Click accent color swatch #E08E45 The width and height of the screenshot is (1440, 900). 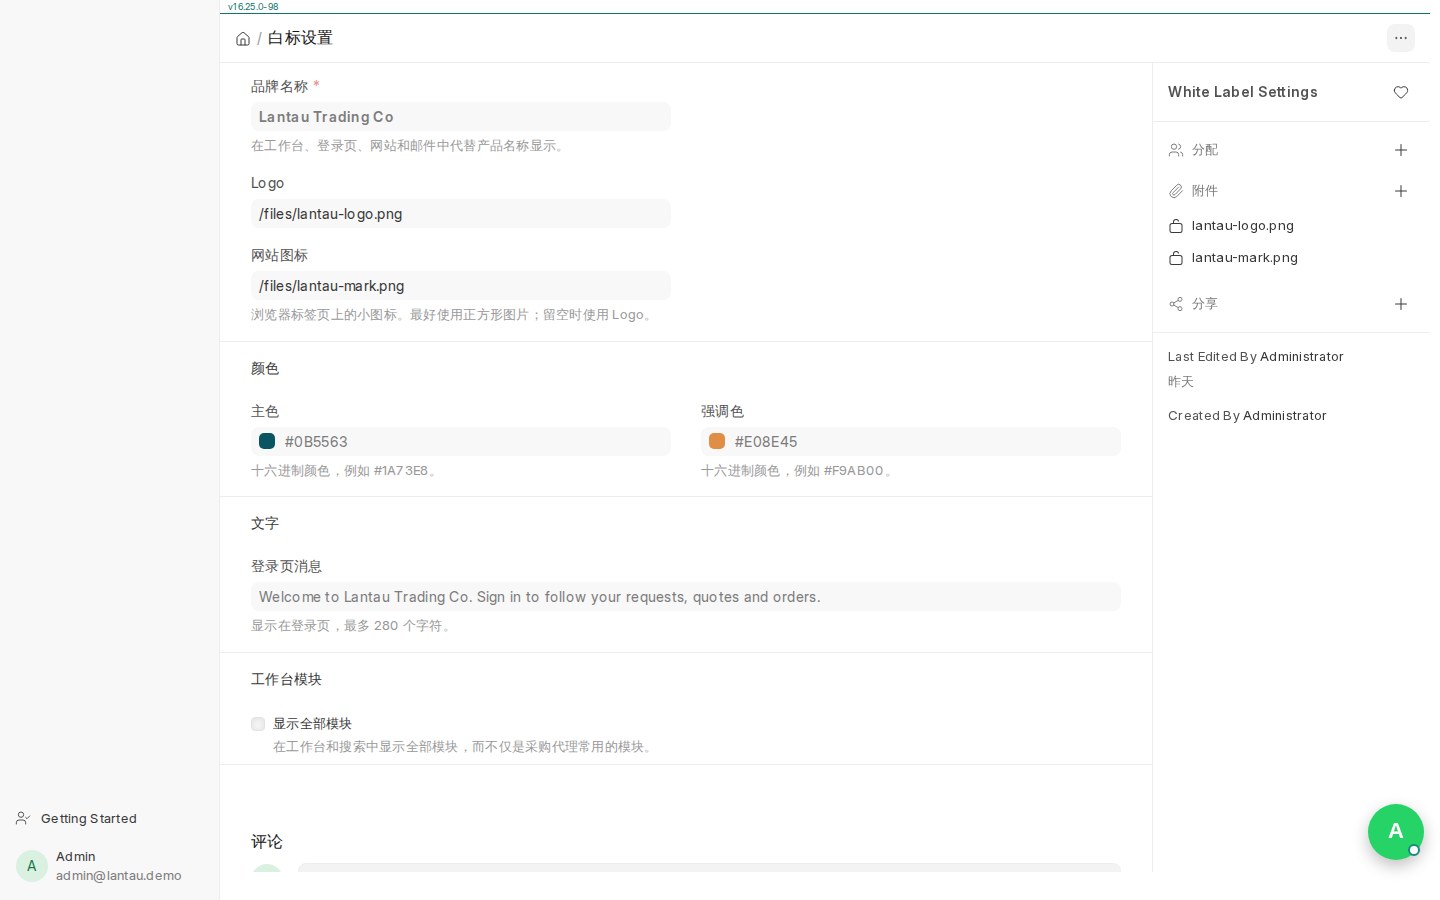717,441
